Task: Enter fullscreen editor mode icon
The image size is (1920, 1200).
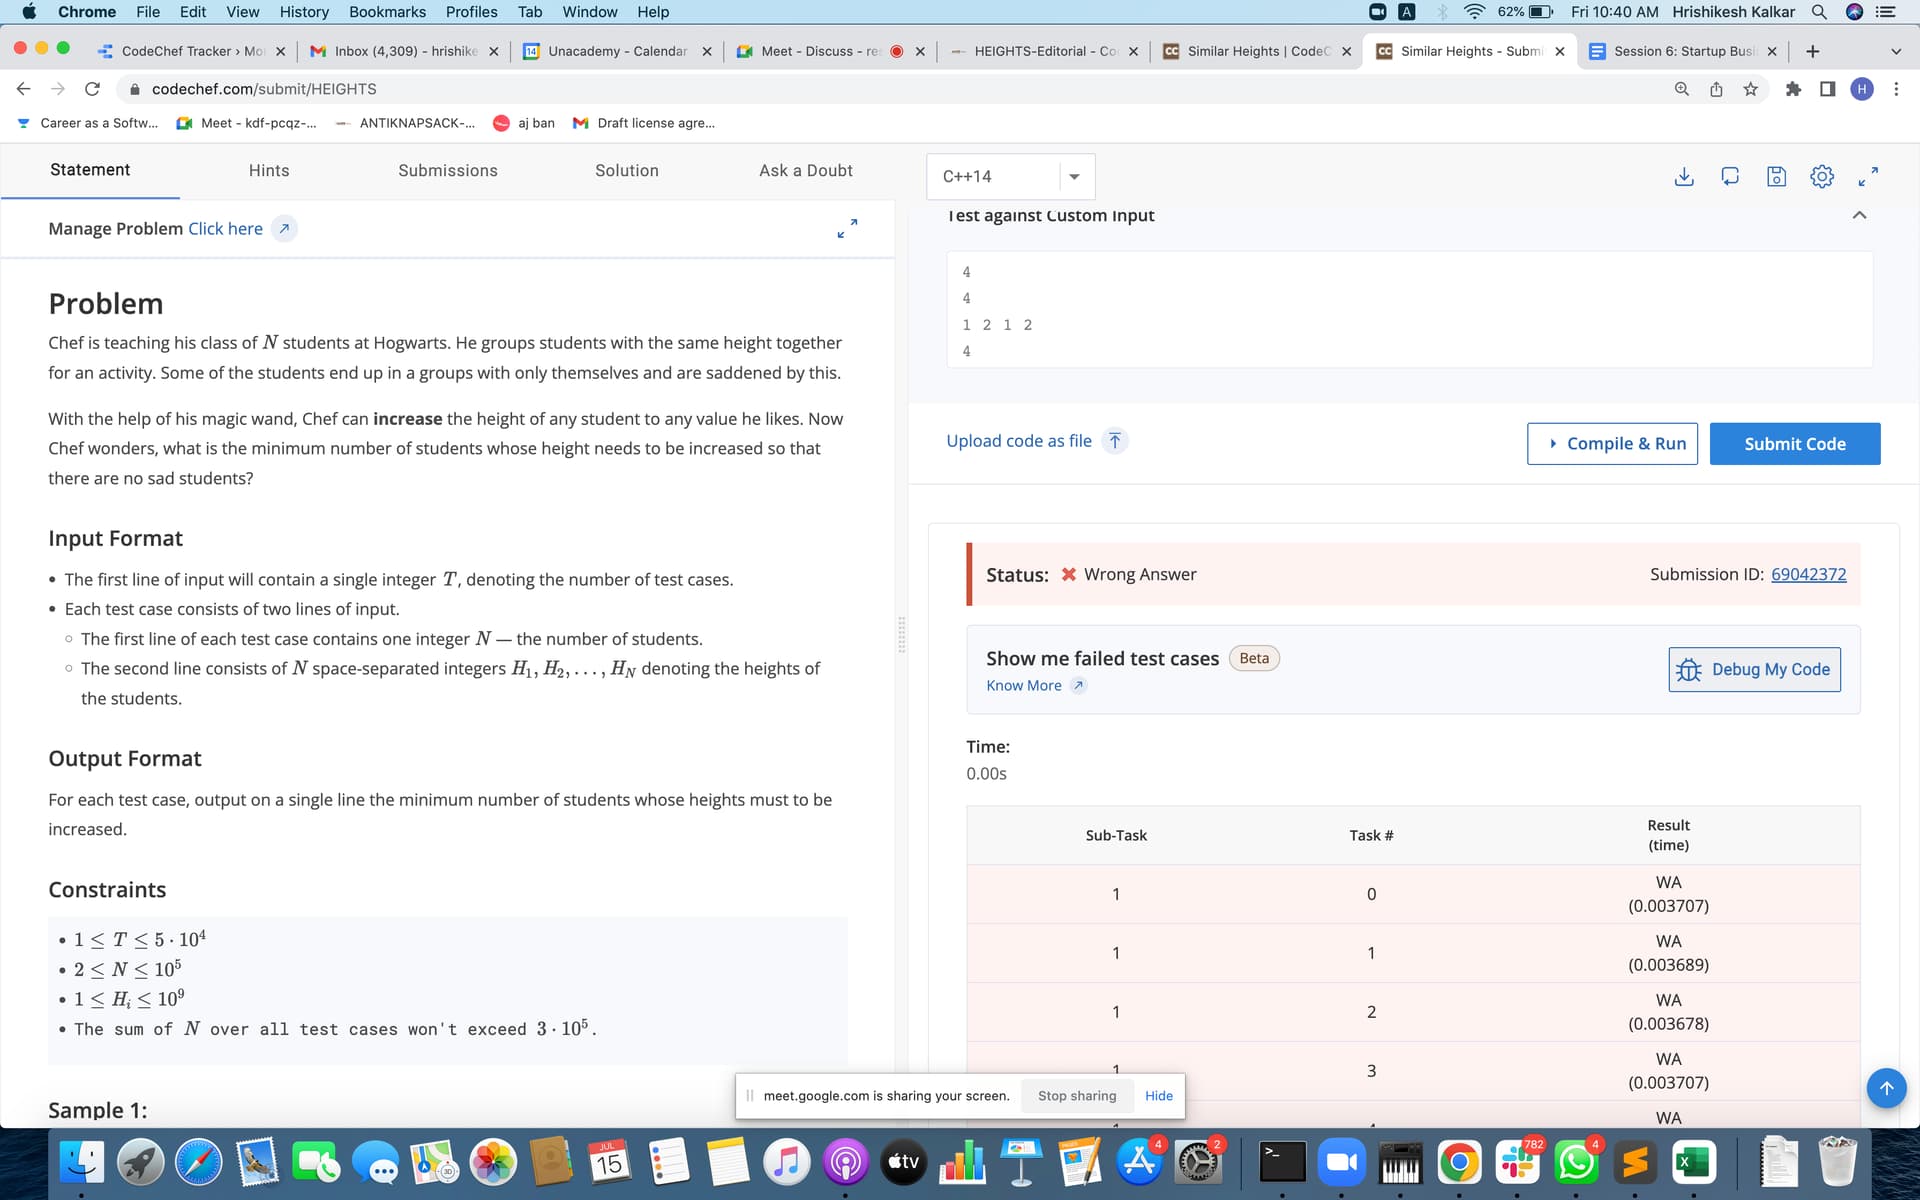Action: [x=1868, y=176]
